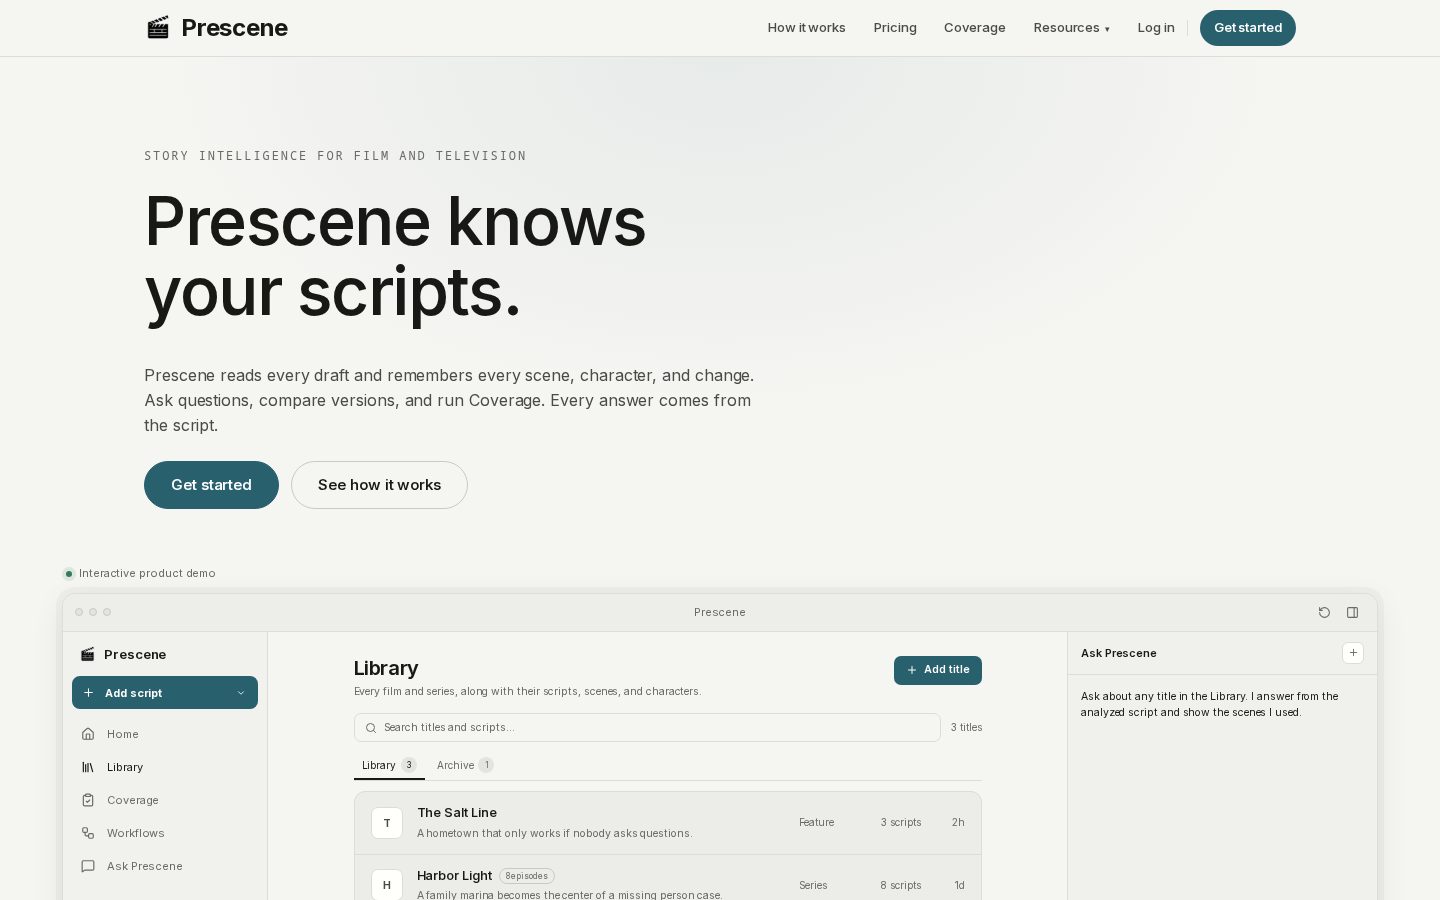1440x900 pixels.
Task: Switch to the Archive tab
Action: point(465,765)
